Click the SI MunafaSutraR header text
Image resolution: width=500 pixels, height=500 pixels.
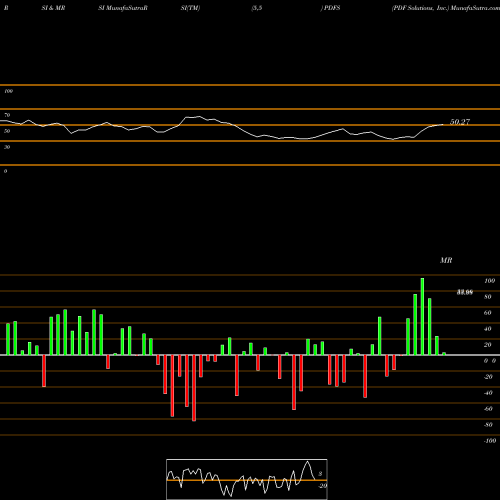123,8
